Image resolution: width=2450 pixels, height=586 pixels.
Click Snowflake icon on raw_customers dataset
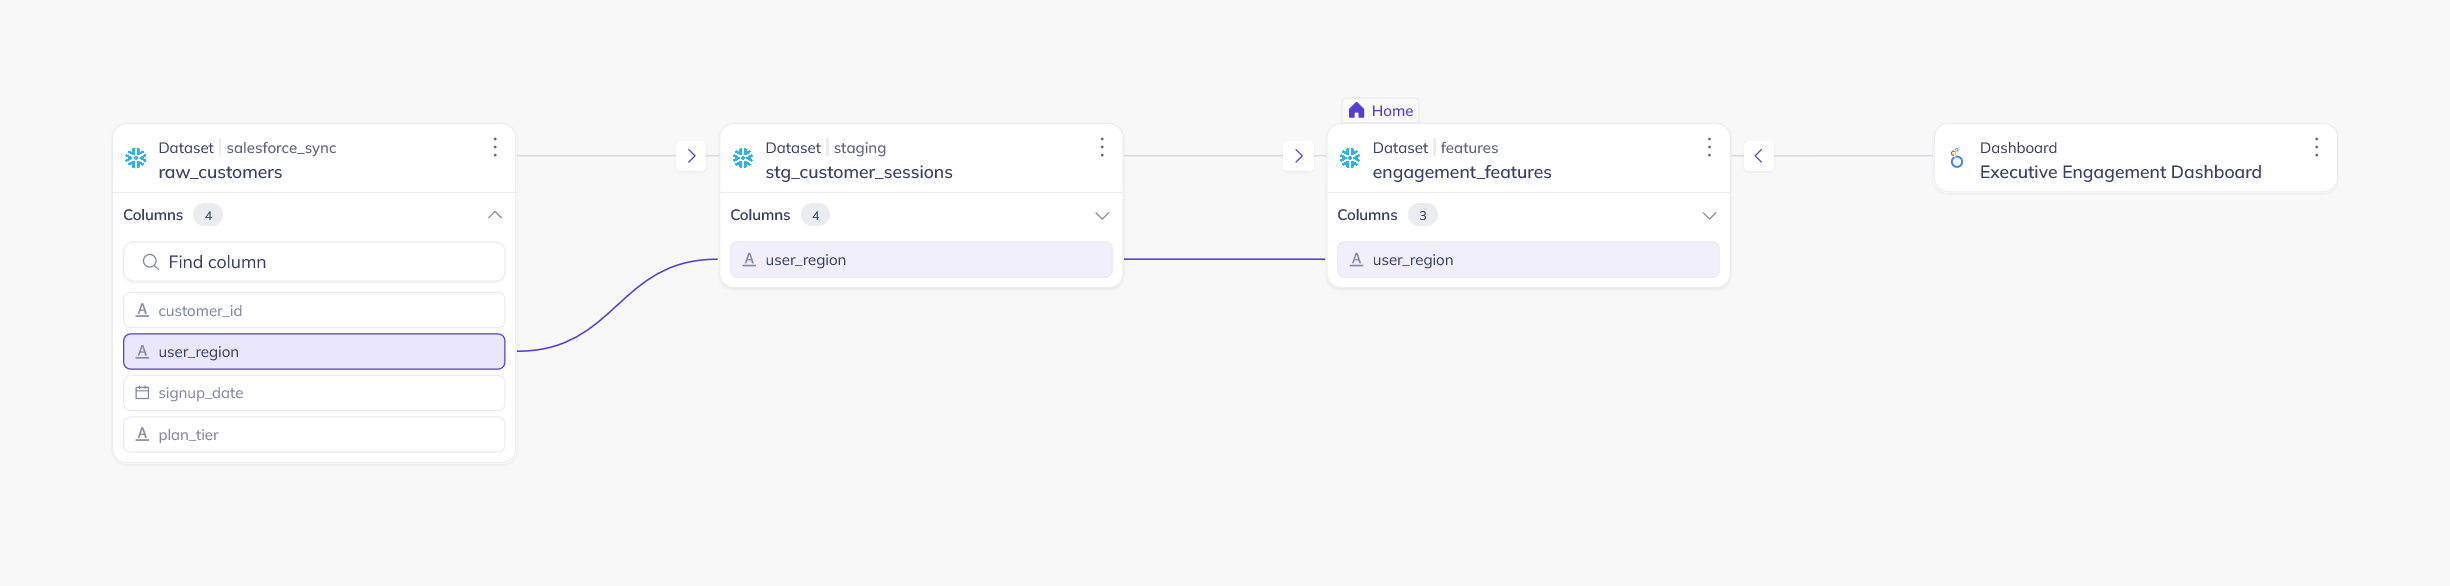pyautogui.click(x=136, y=158)
